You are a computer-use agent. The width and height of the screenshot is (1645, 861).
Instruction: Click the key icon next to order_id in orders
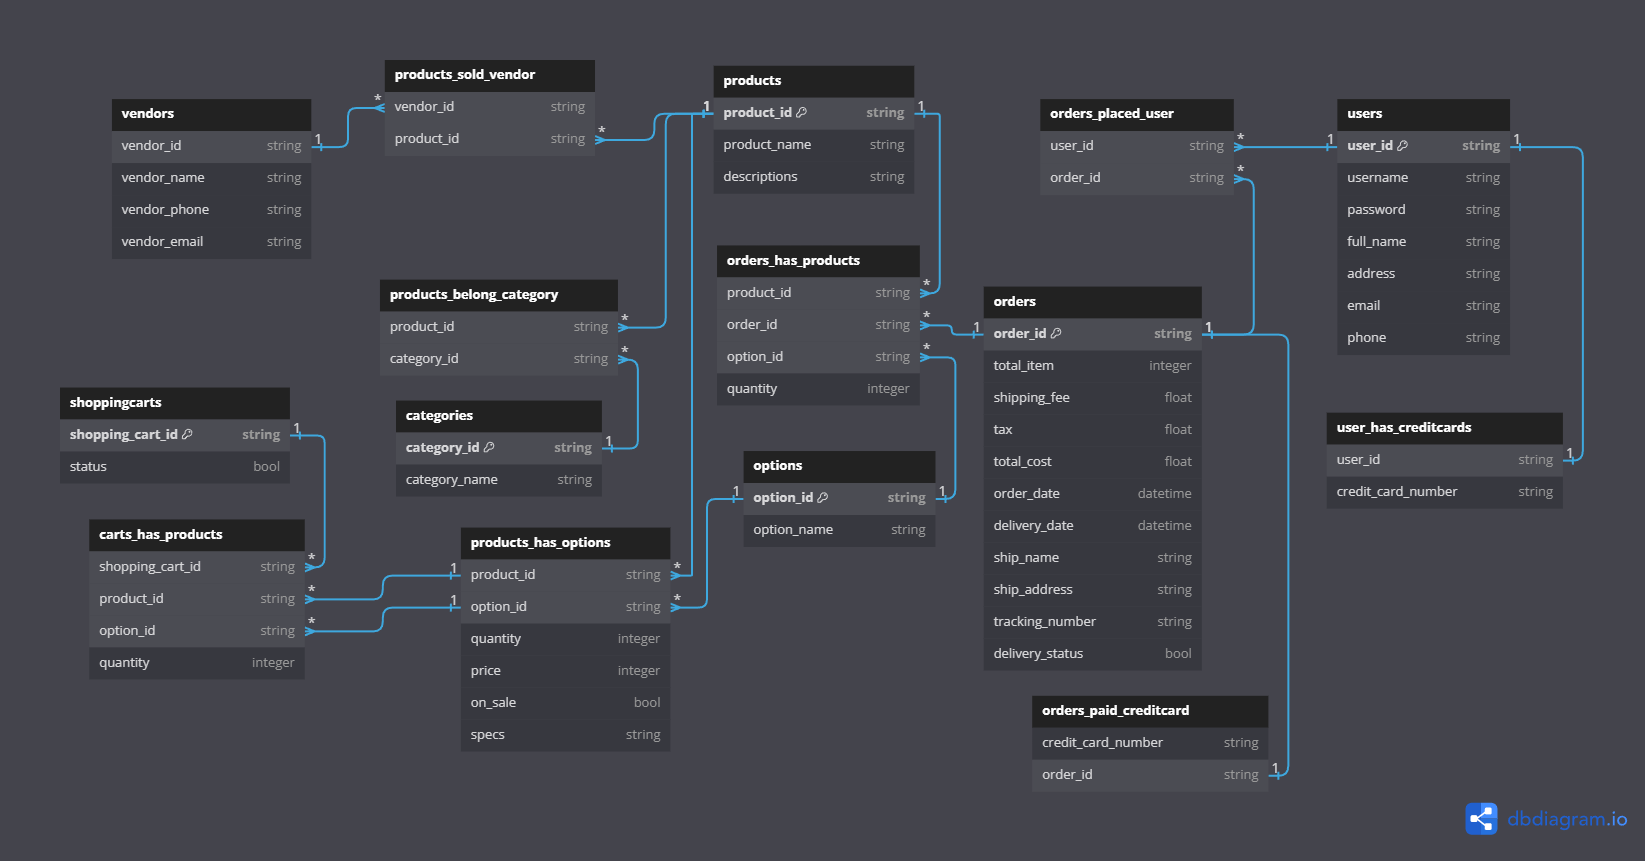click(1056, 334)
